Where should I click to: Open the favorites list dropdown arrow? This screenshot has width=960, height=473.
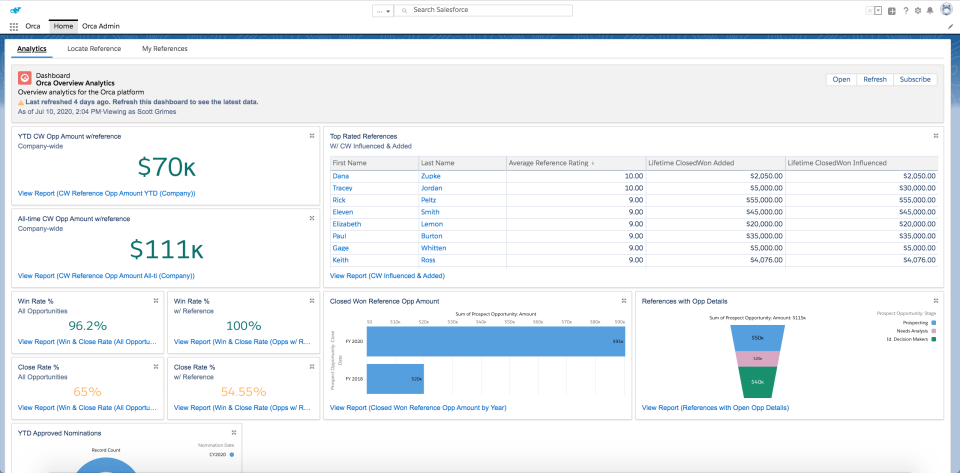point(878,10)
